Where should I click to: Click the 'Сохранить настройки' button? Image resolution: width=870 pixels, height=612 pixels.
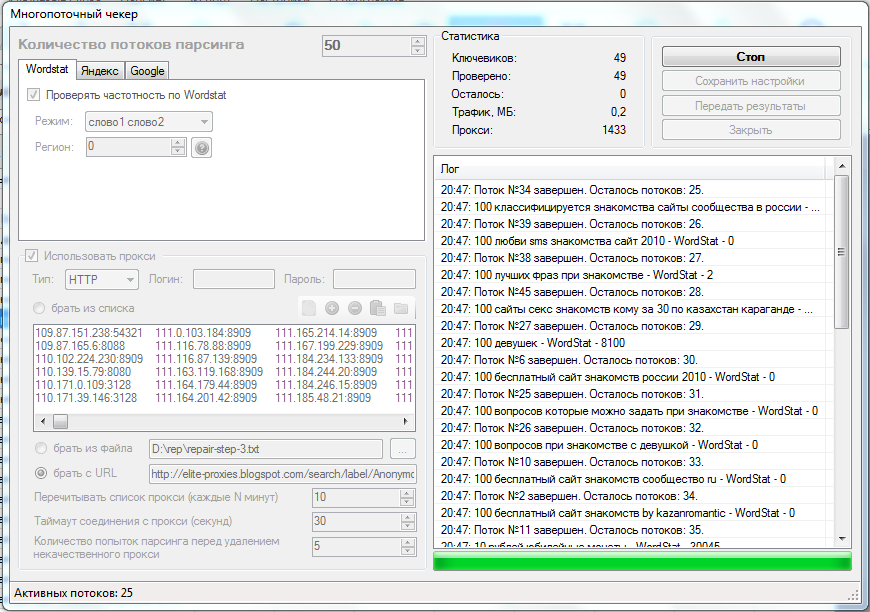tap(750, 81)
